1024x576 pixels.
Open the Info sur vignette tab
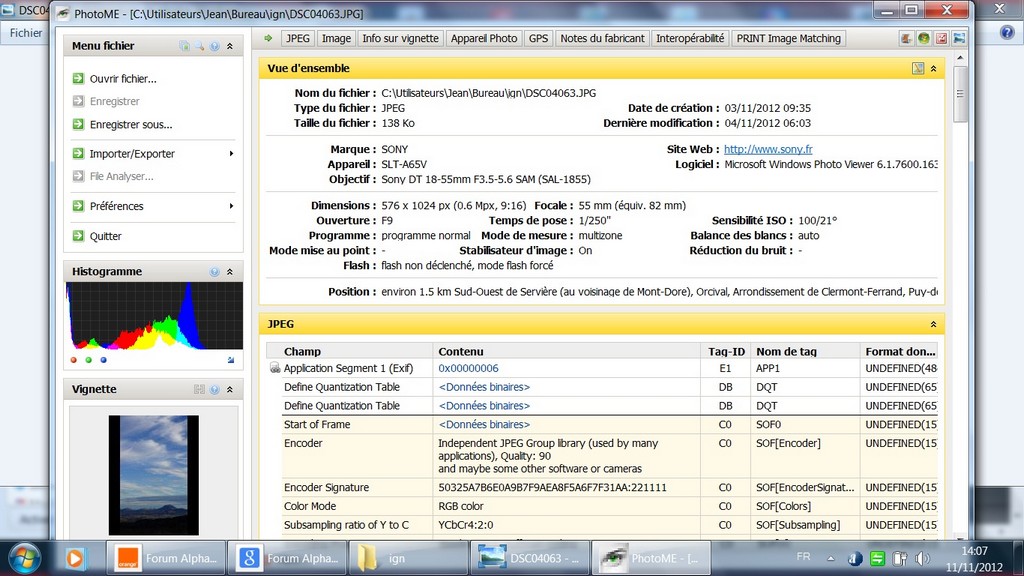click(400, 39)
